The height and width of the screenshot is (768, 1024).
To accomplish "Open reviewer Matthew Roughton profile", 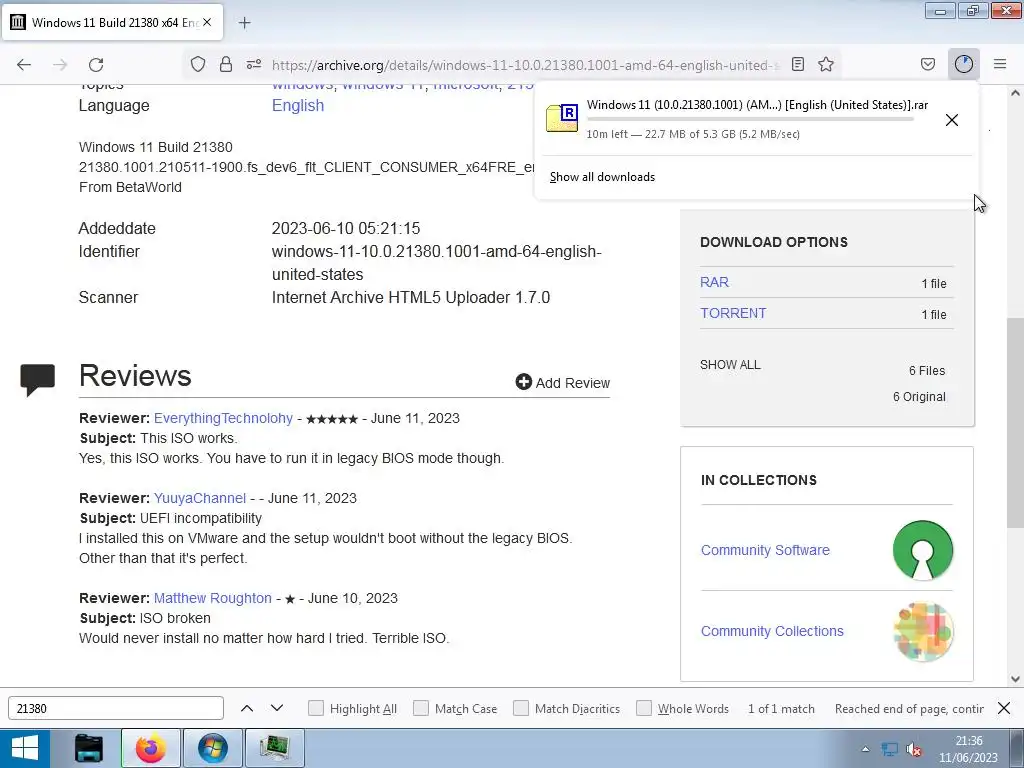I will coord(213,598).
